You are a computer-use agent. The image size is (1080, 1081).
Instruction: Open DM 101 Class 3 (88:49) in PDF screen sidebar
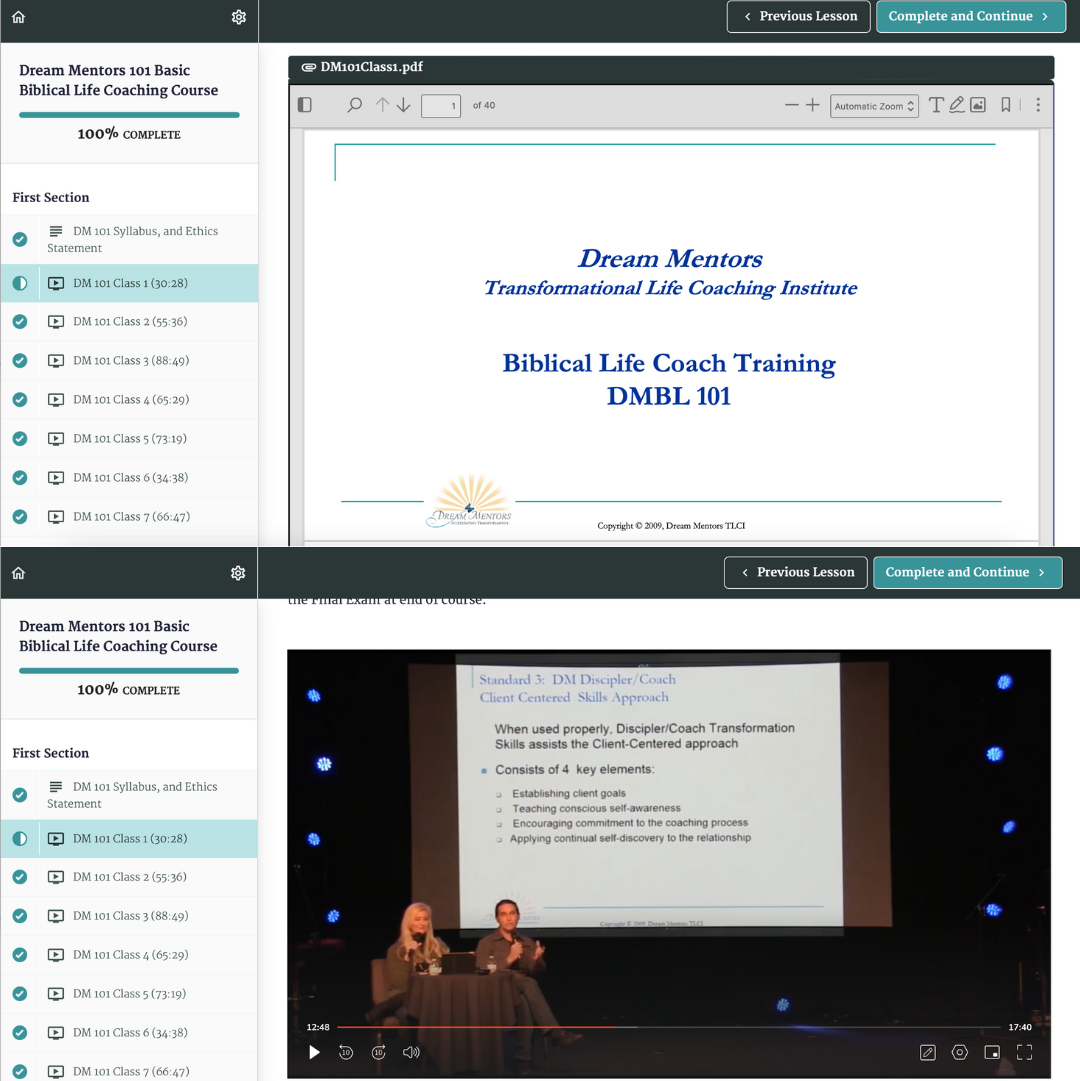[130, 361]
